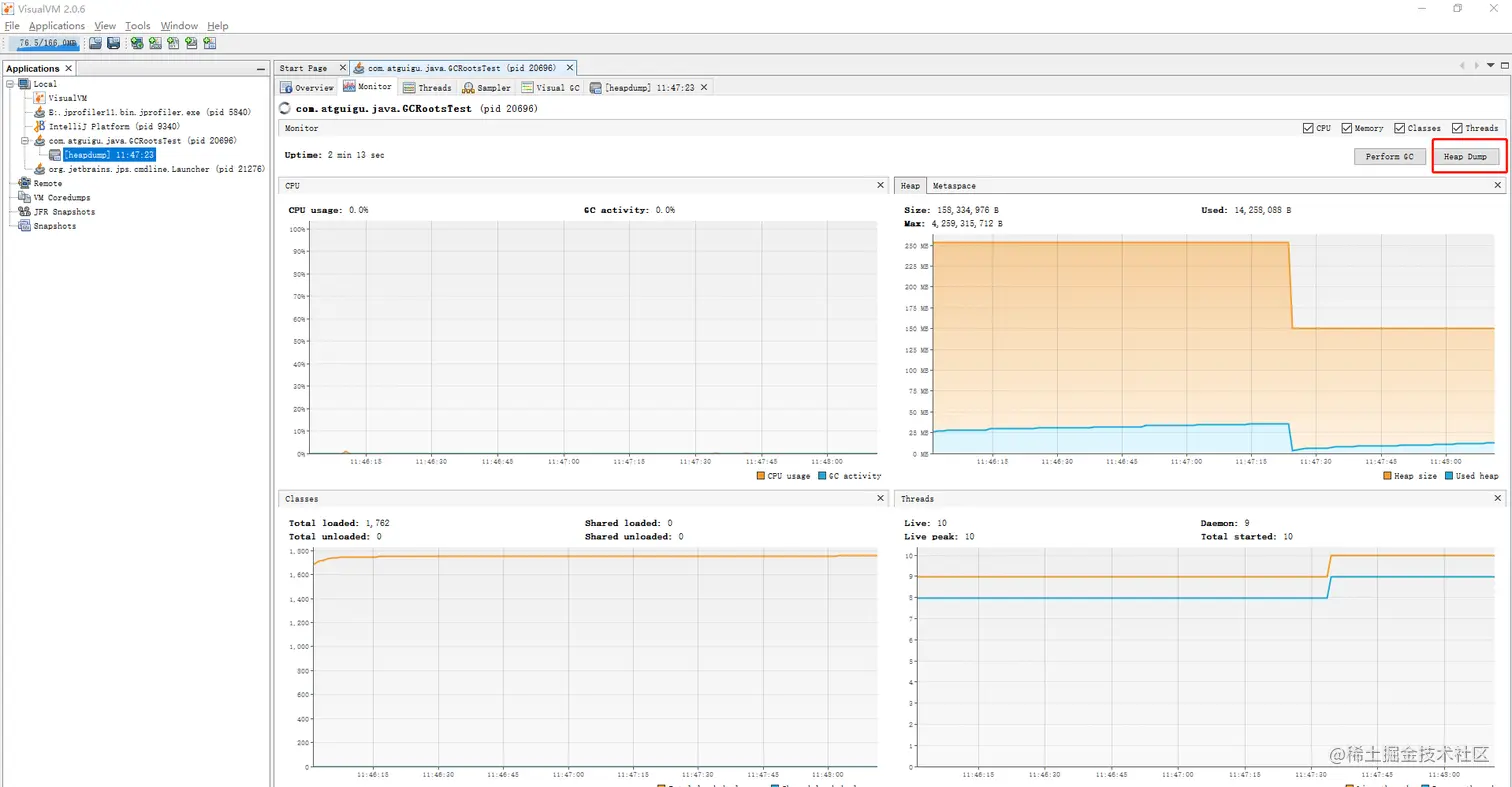Screen dimensions: 1512x787
Task: Open the VM Coredumps node icon
Action: coord(25,198)
